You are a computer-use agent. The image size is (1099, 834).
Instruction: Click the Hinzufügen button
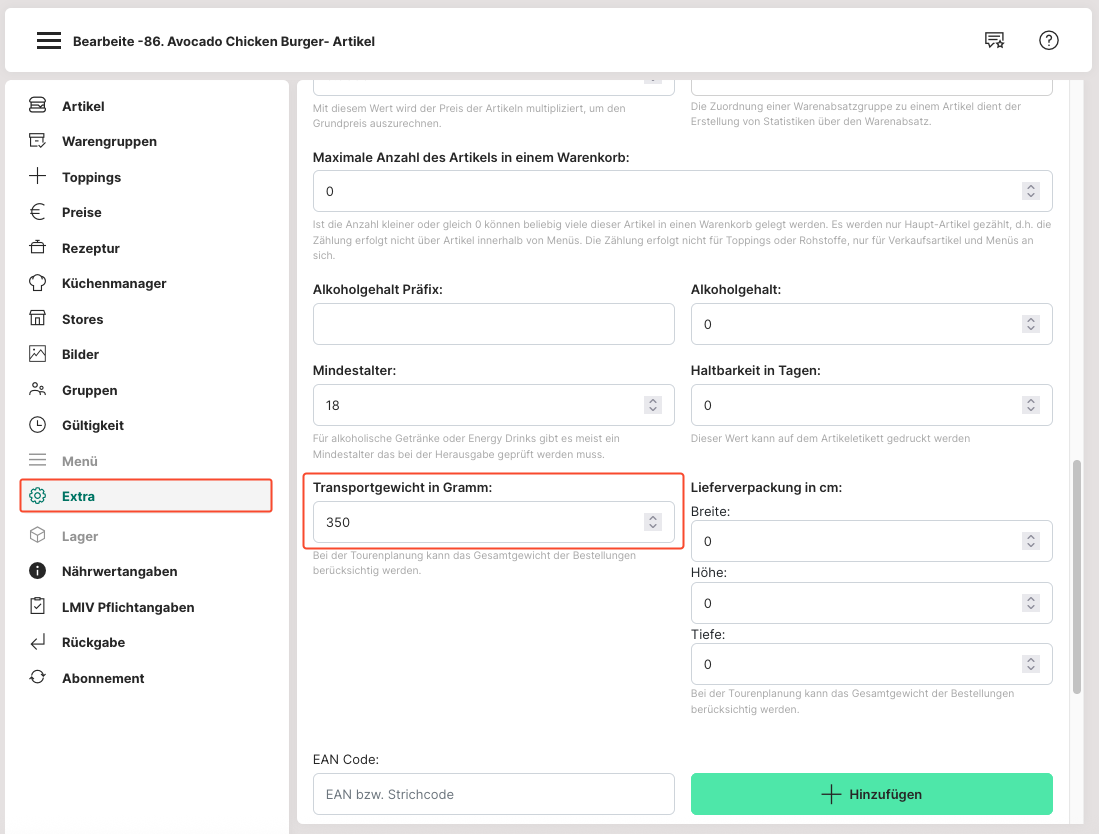[871, 794]
